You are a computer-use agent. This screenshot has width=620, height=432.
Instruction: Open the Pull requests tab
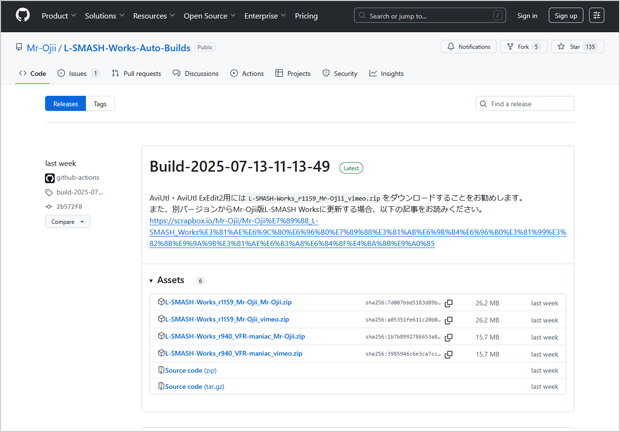[x=136, y=74]
